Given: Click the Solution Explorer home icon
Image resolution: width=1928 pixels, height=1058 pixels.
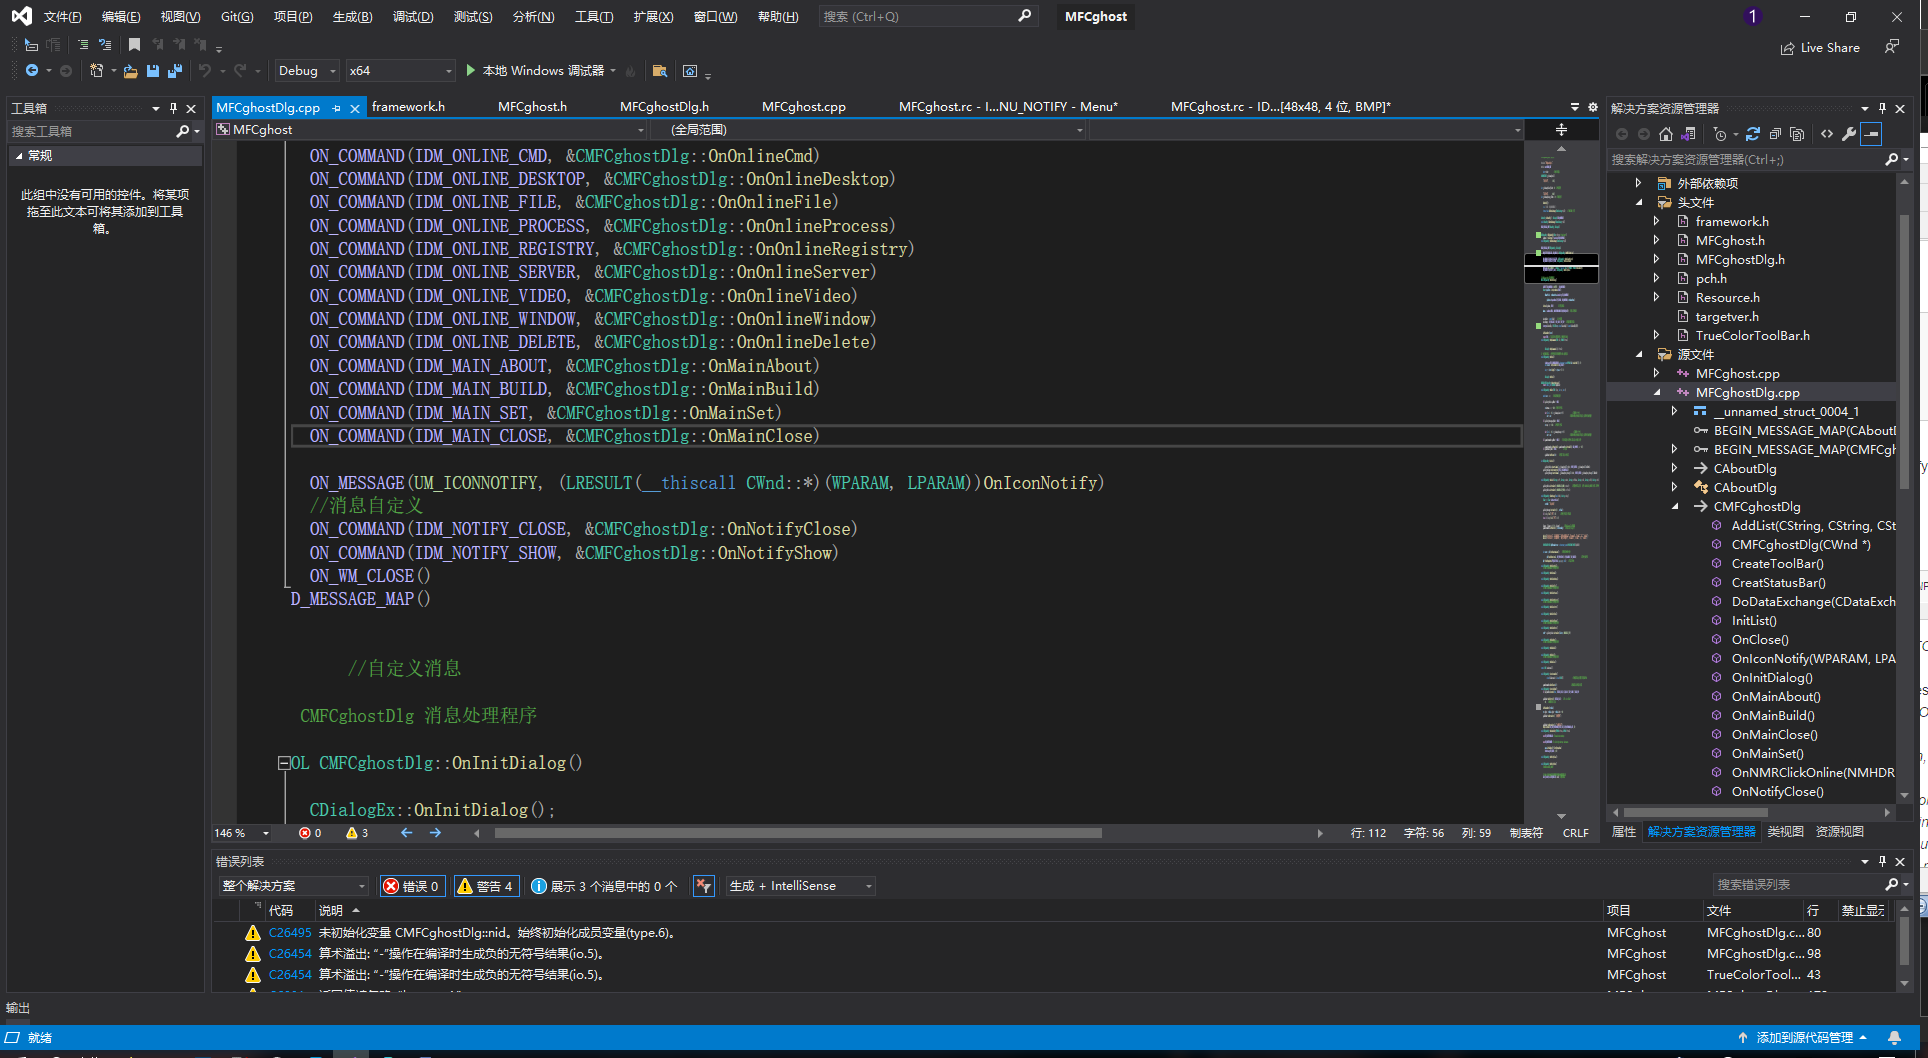Looking at the screenshot, I should 1665,134.
